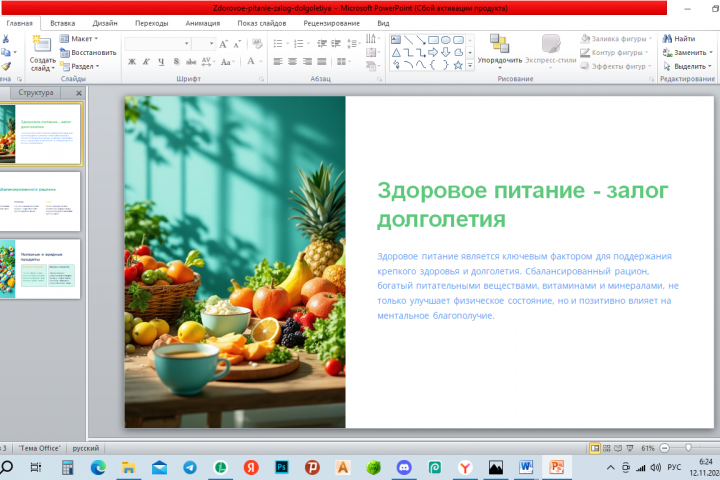Viewport: 720px width, 480px height.
Task: Align text left
Action: pos(278,62)
